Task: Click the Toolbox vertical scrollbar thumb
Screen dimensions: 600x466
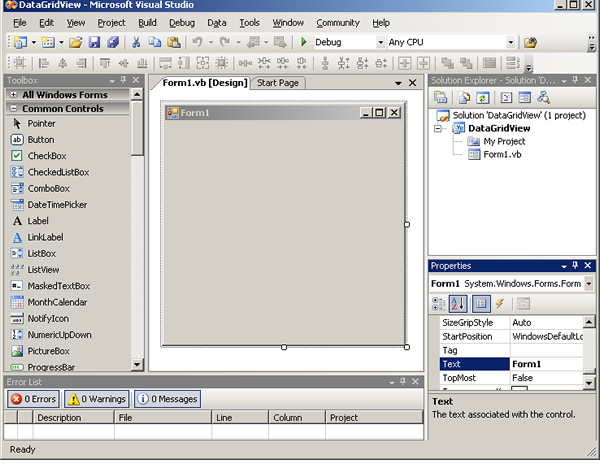Action: pyautogui.click(x=137, y=128)
